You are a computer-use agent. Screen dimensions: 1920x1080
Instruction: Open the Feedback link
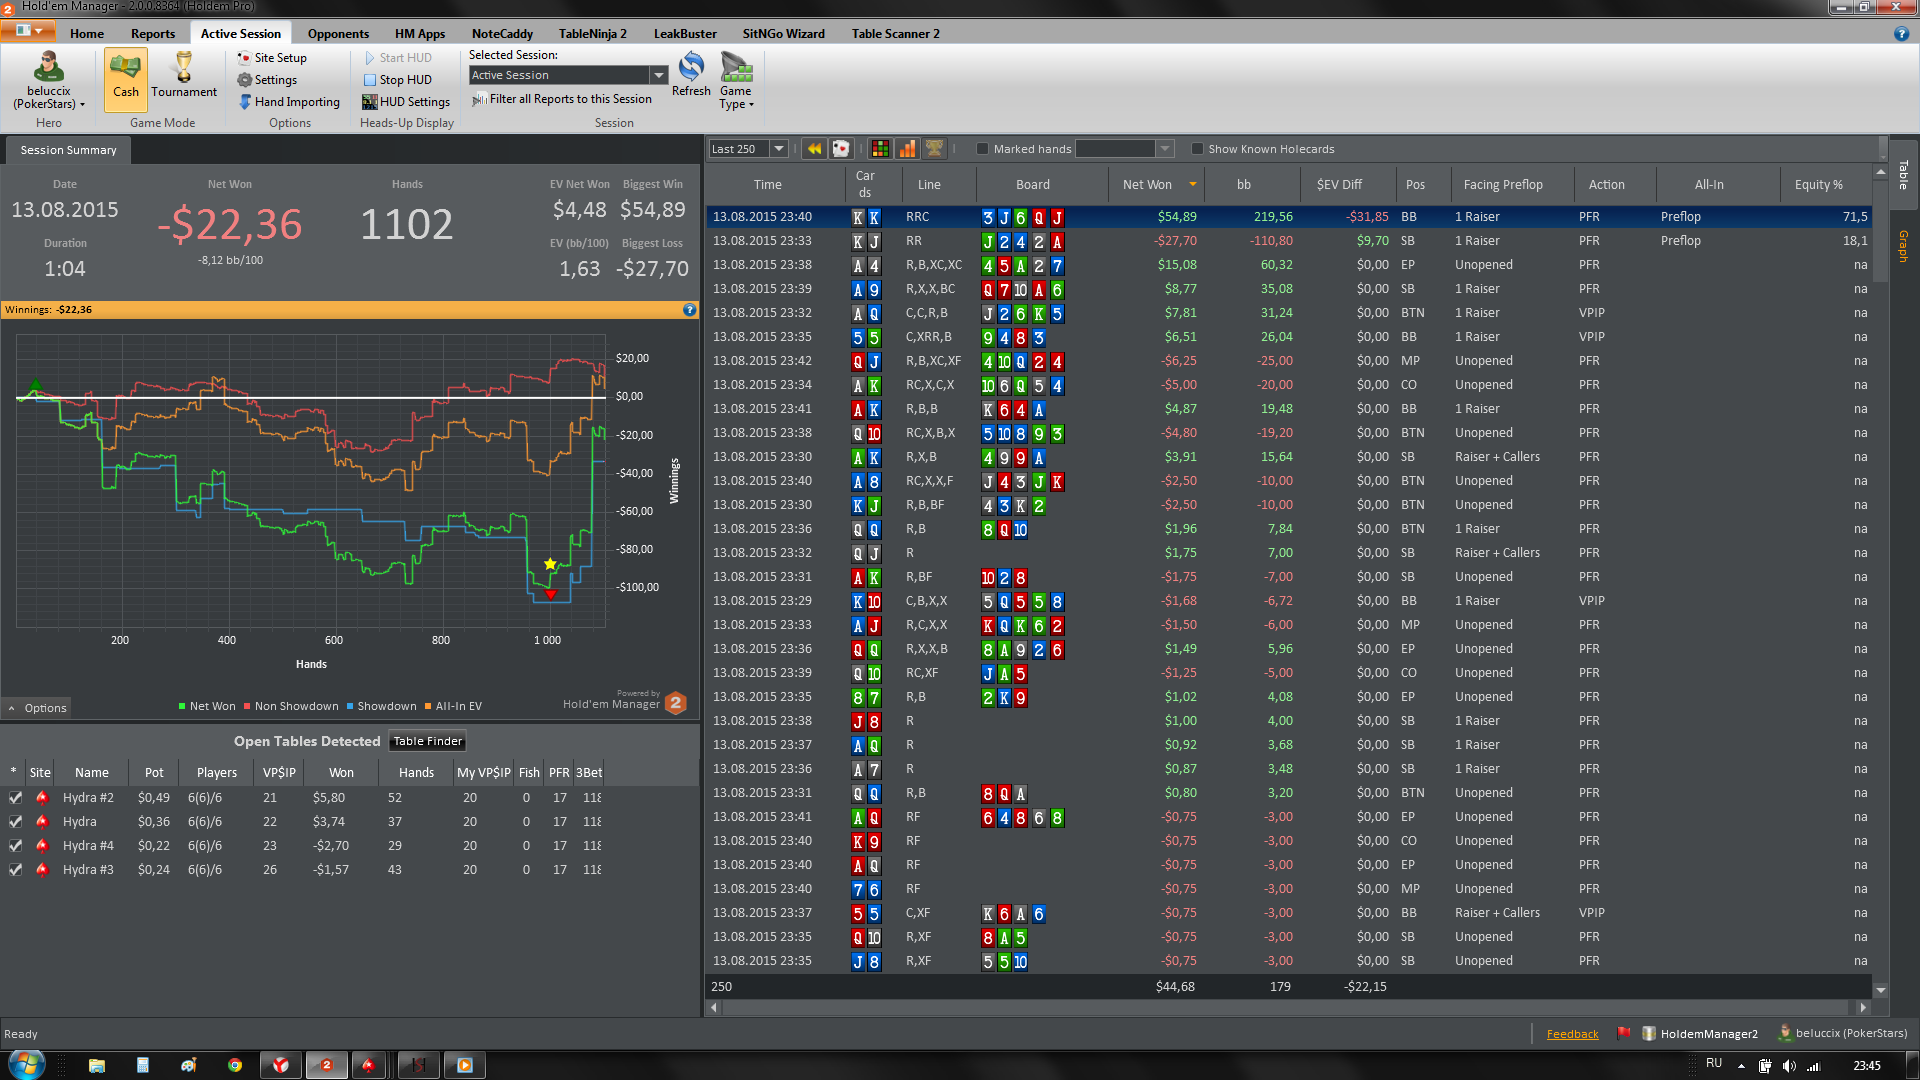click(1572, 1034)
